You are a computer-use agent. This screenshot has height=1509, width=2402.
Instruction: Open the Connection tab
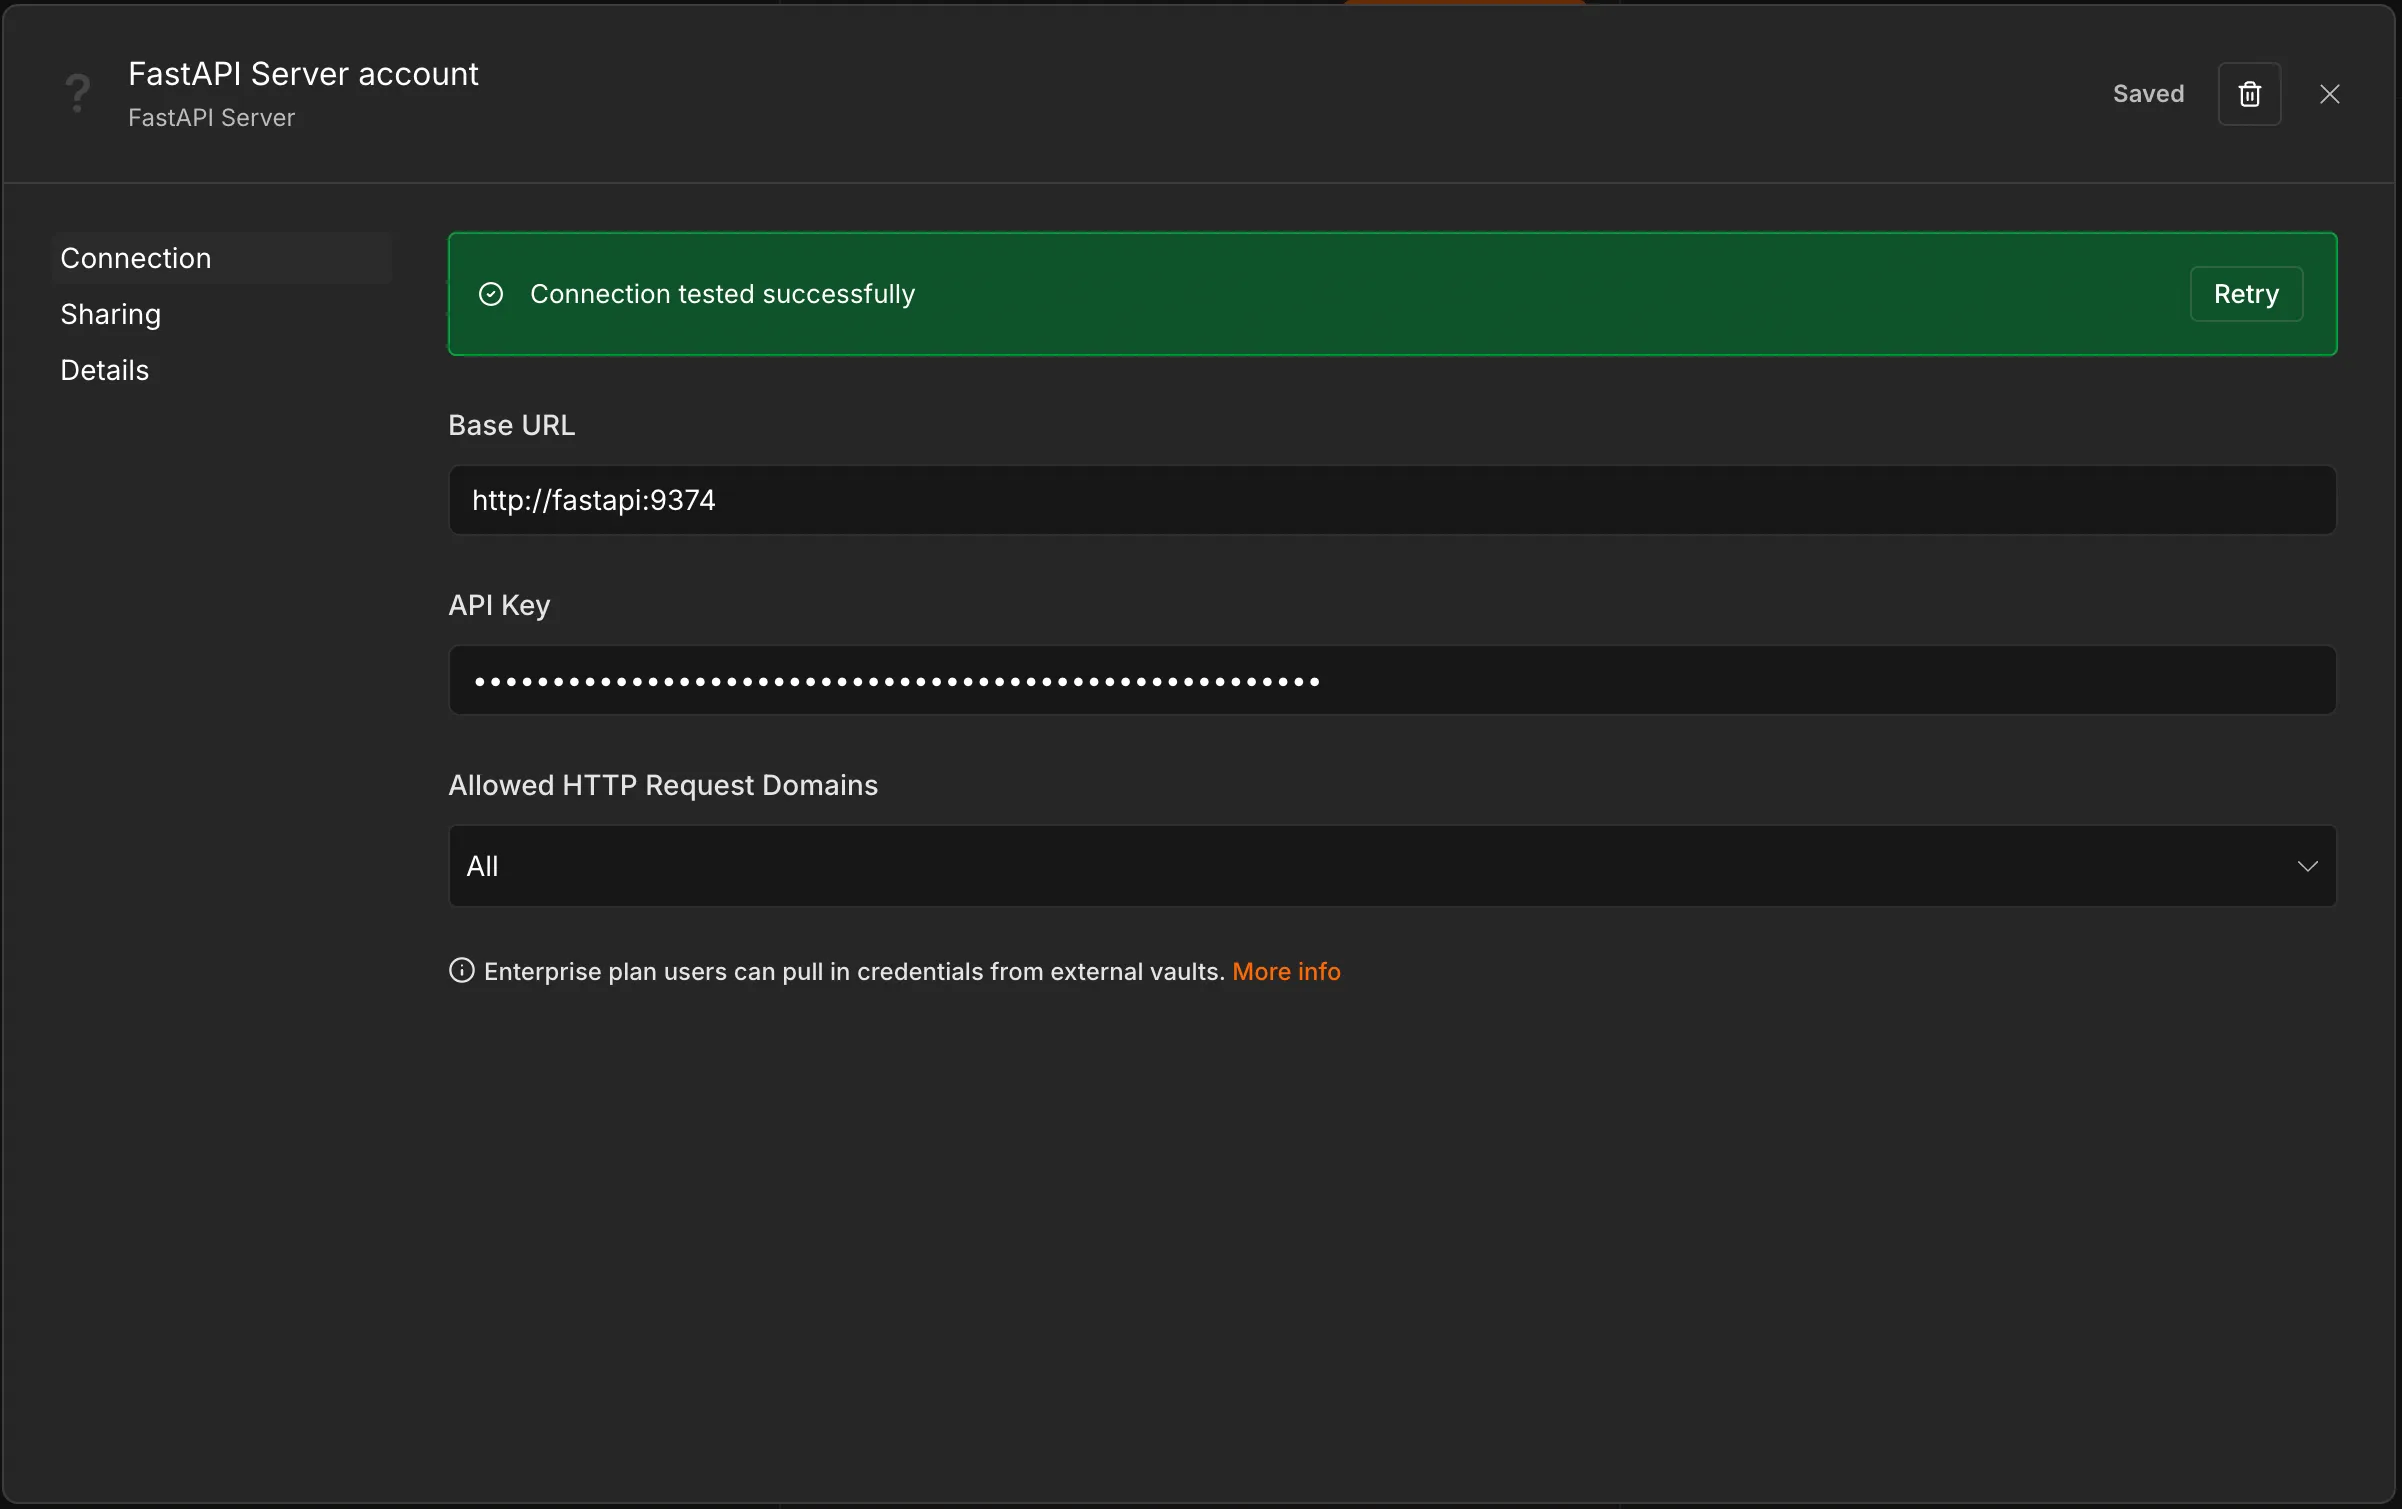tap(220, 258)
